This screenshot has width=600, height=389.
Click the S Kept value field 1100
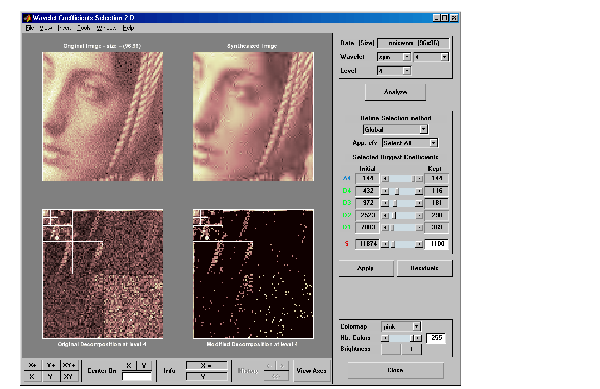[x=437, y=244]
